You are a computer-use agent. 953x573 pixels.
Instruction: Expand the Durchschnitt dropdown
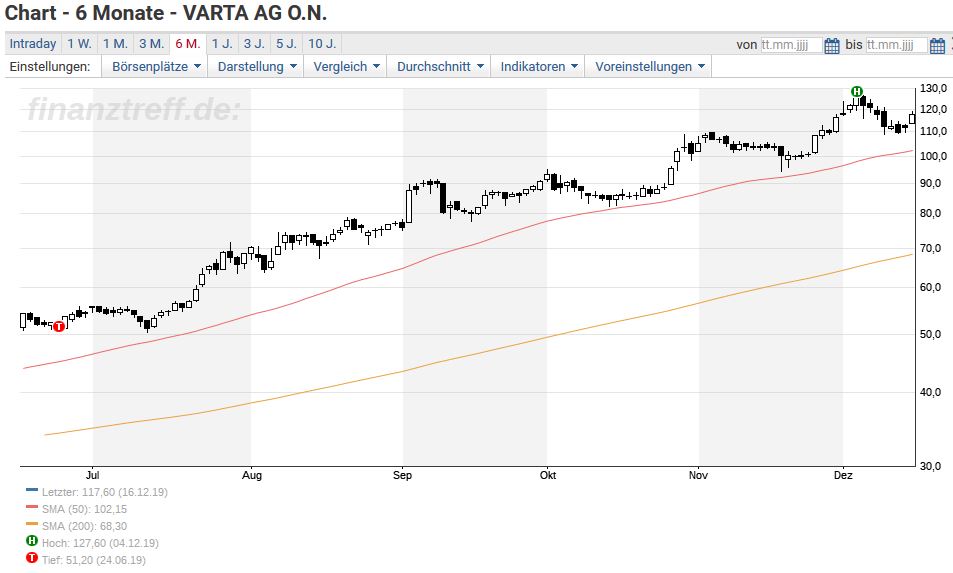(x=440, y=67)
